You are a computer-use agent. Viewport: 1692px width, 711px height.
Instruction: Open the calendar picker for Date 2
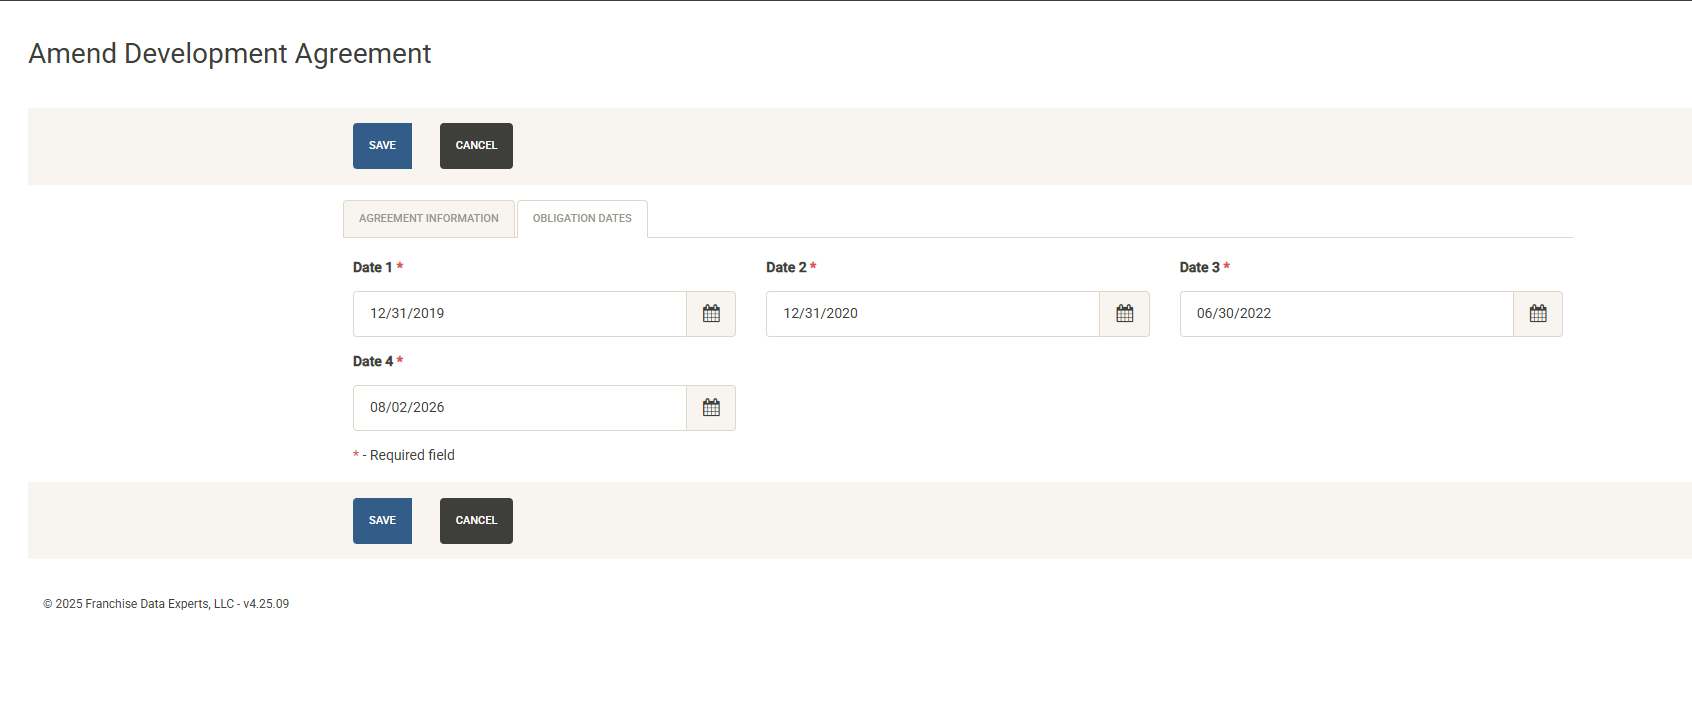[x=1124, y=314]
